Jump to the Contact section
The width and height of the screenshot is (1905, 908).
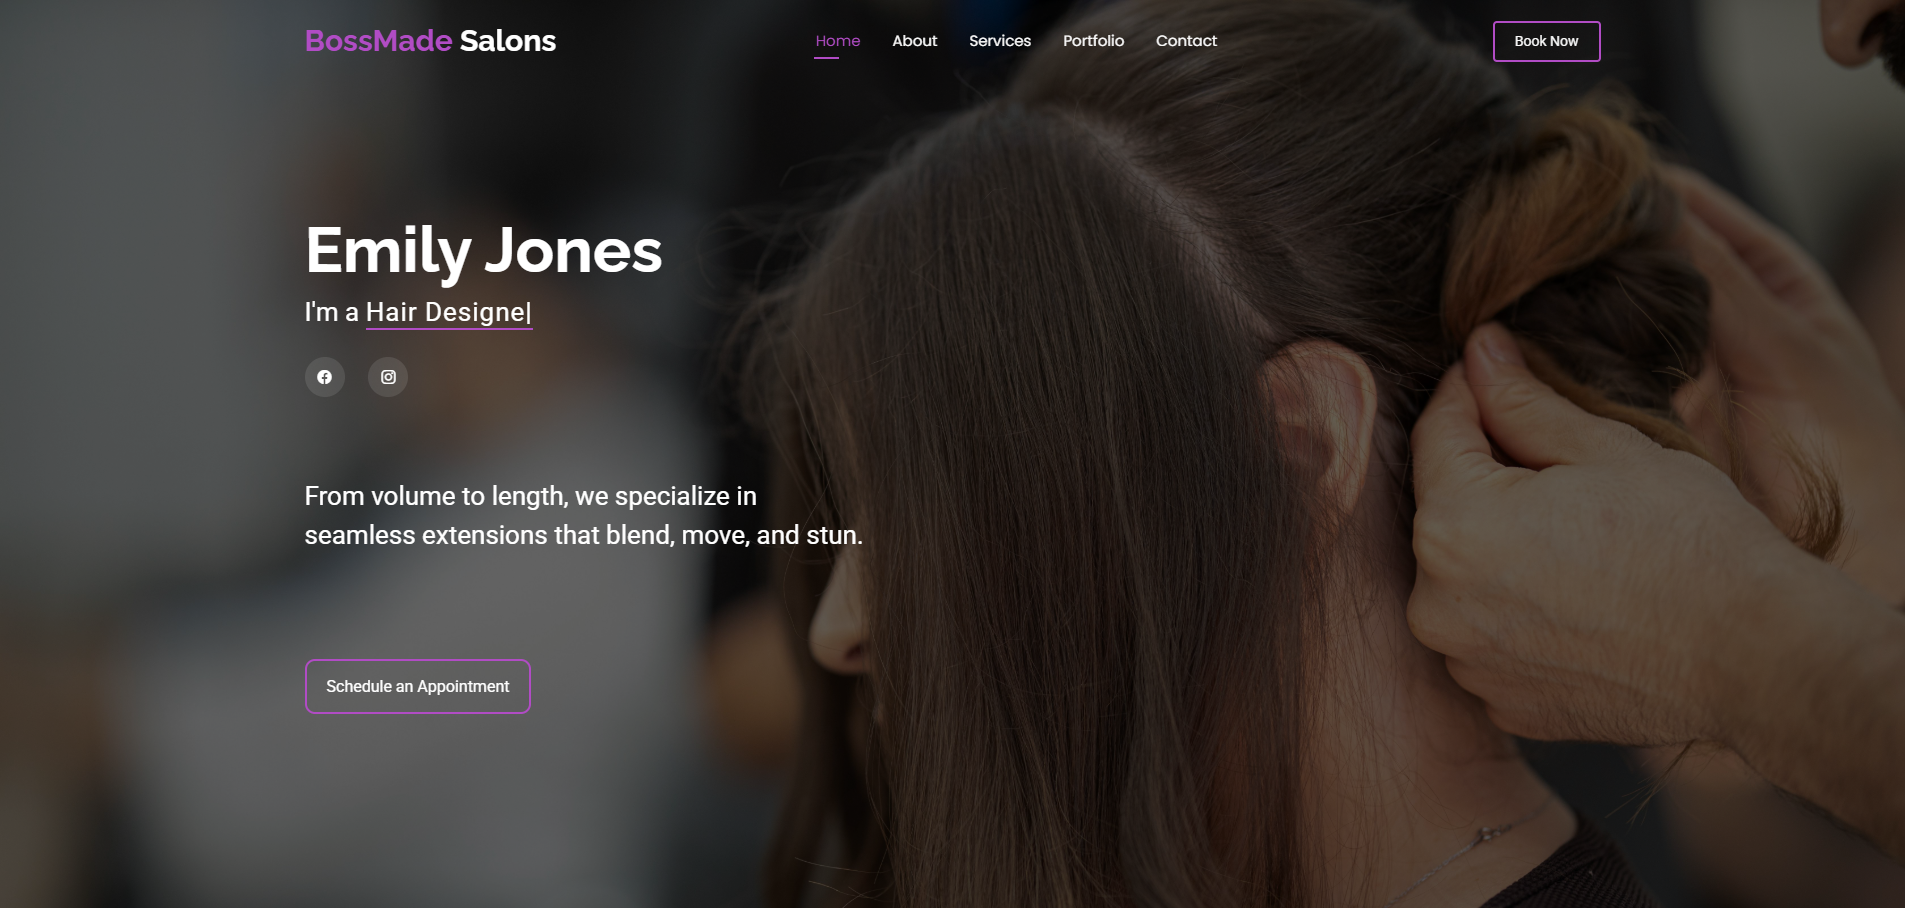coord(1186,41)
